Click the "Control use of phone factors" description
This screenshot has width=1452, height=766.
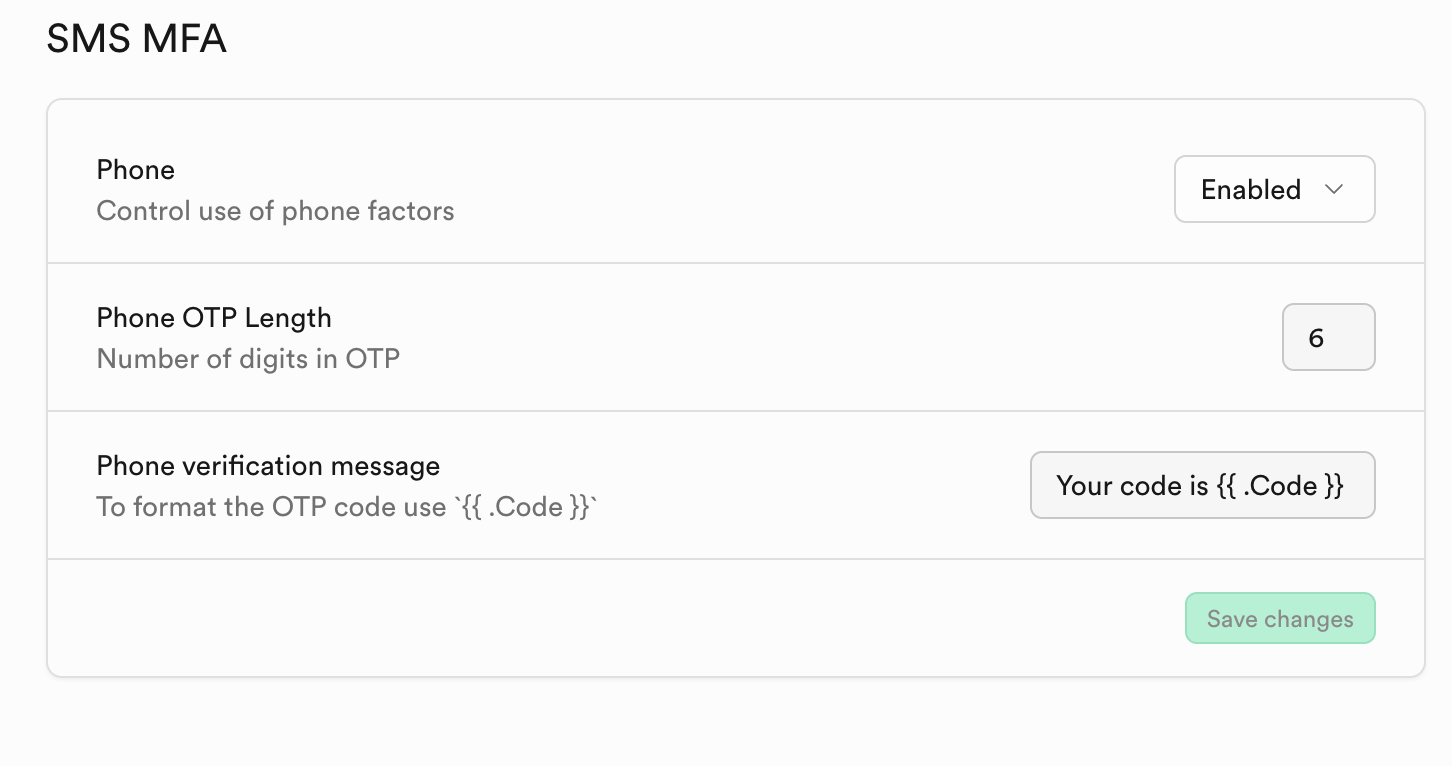(x=275, y=211)
